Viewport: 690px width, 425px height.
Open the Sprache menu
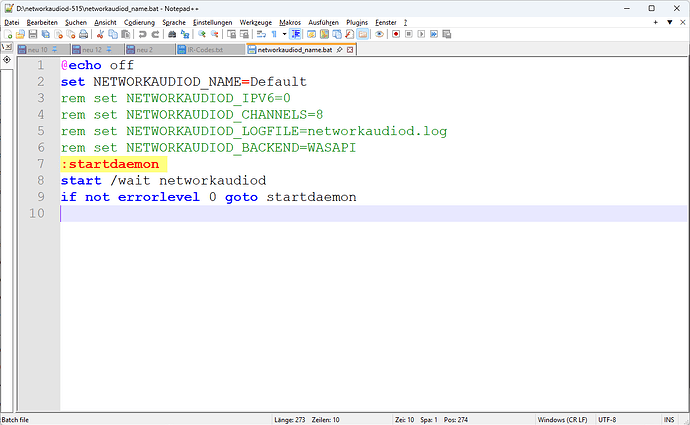(x=174, y=21)
